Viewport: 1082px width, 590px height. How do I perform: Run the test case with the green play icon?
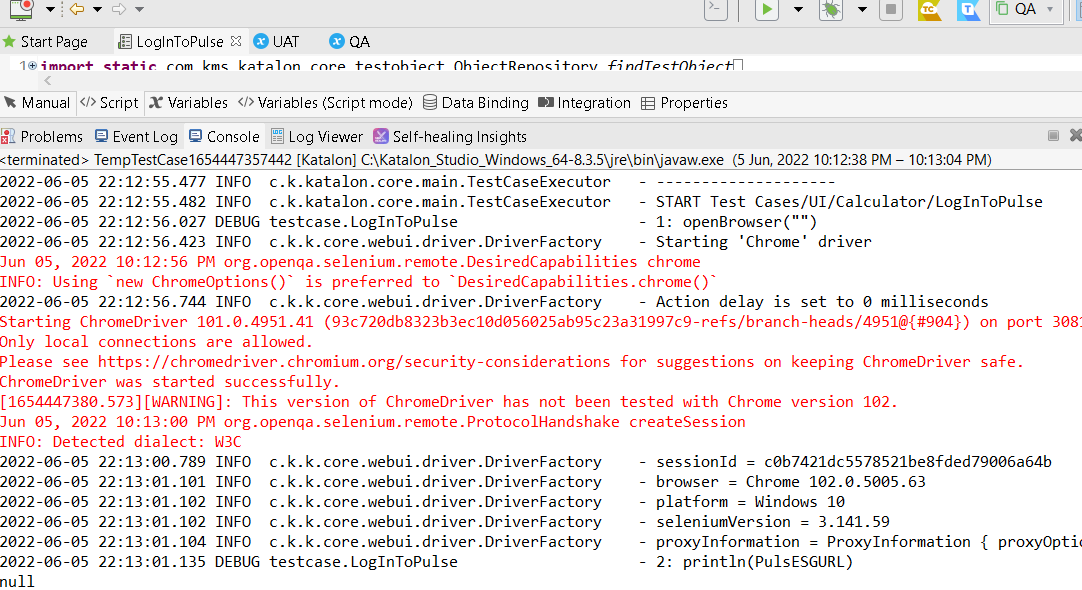pyautogui.click(x=764, y=11)
